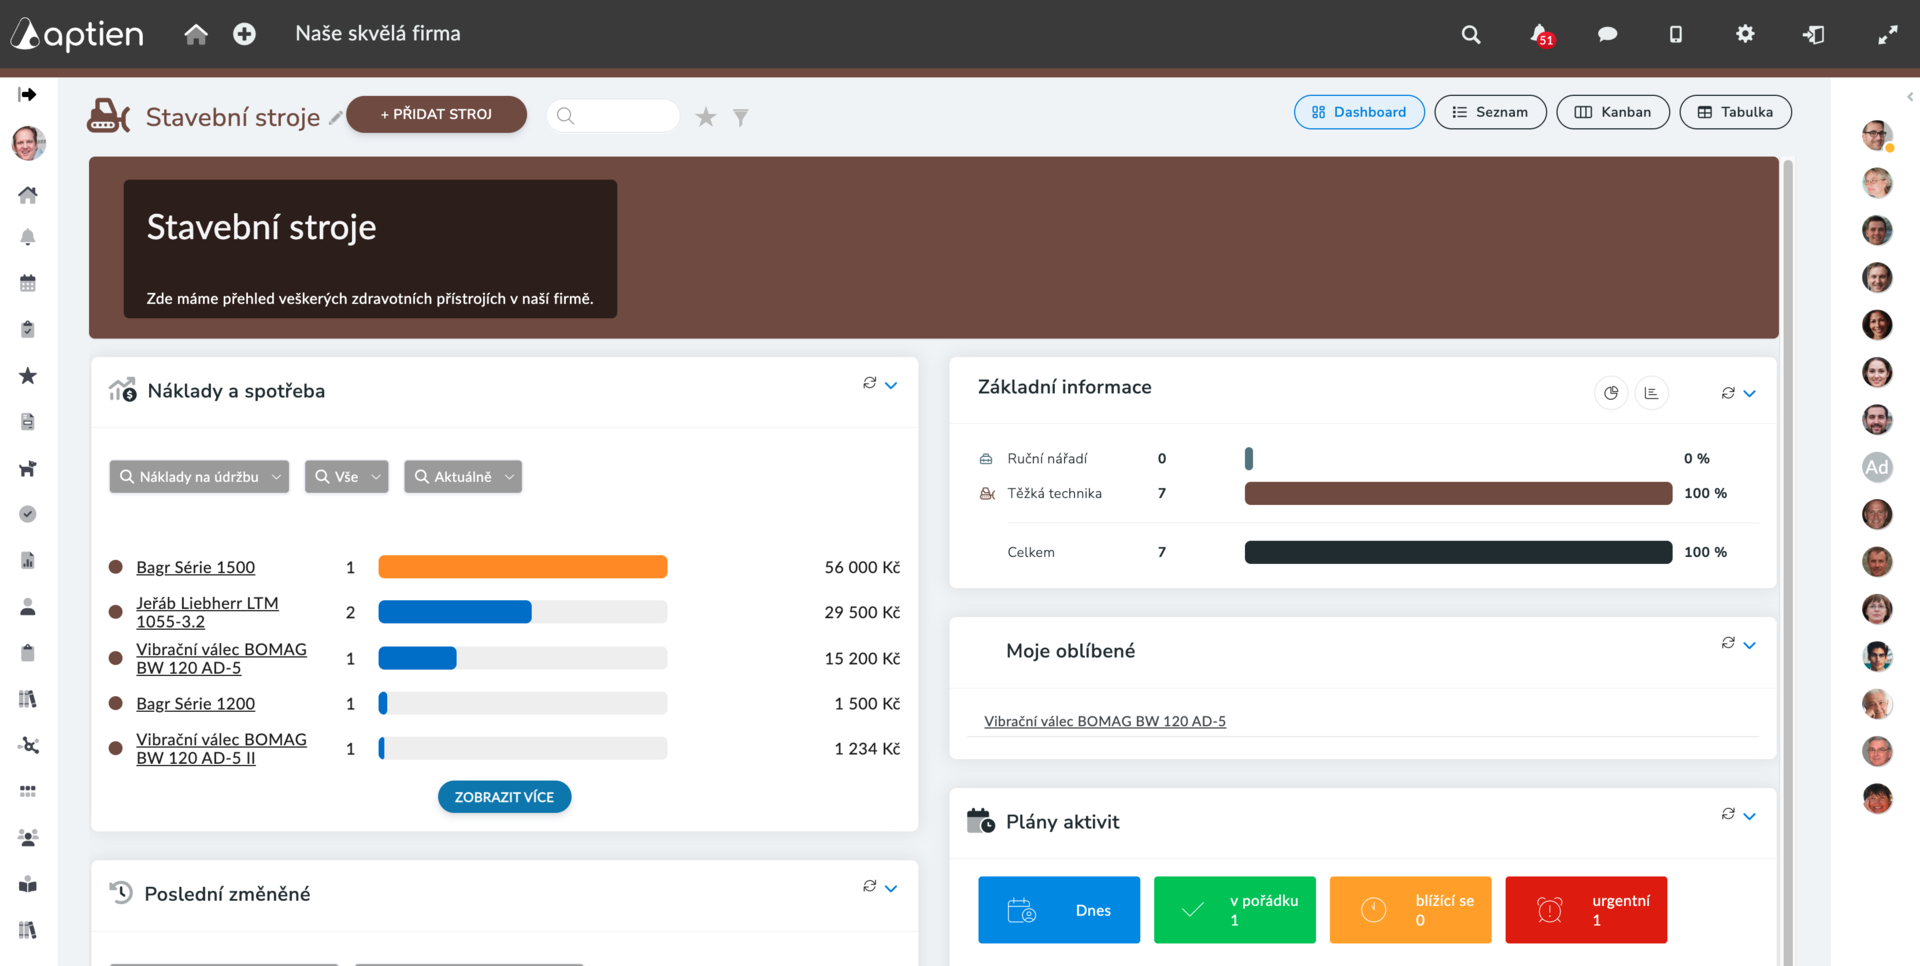Image resolution: width=1920 pixels, height=966 pixels.
Task: Switch to the Tabulka view tab
Action: (1735, 112)
